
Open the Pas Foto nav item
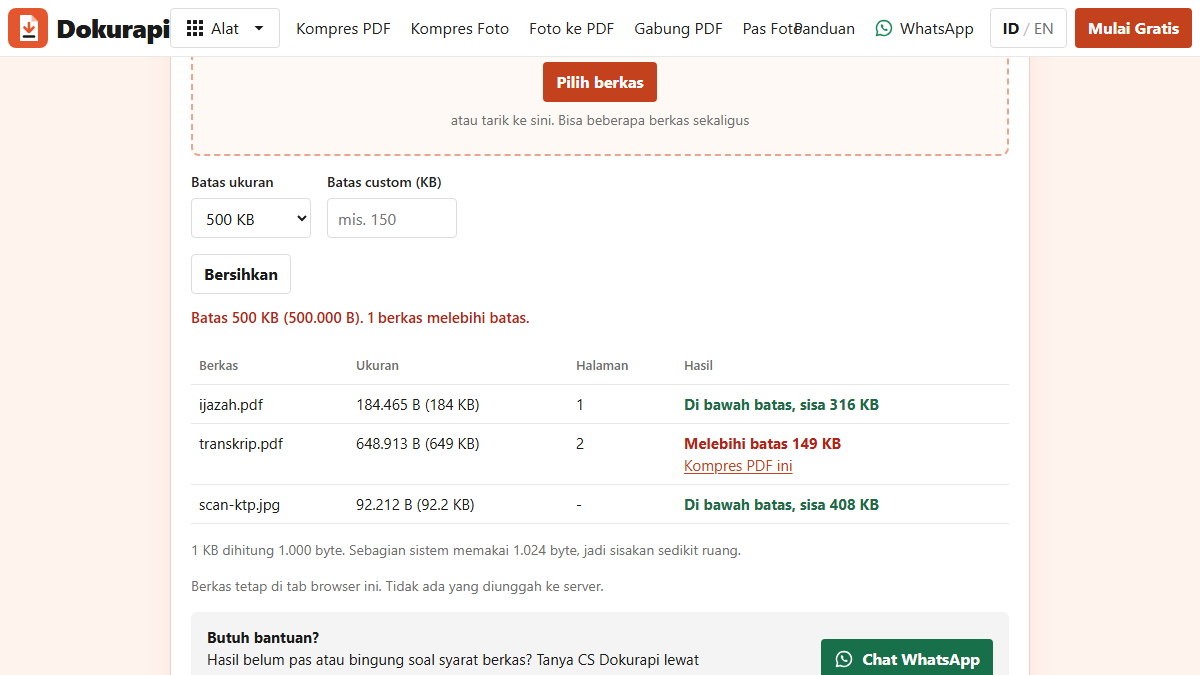(x=769, y=29)
